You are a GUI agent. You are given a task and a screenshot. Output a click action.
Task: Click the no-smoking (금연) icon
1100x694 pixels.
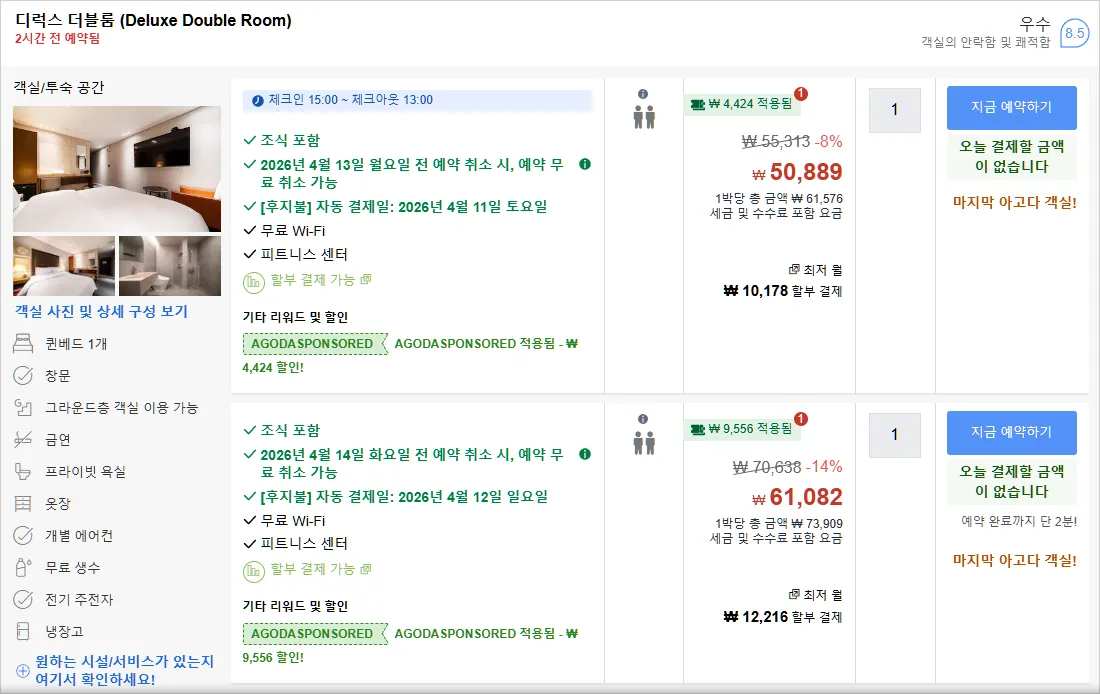23,439
